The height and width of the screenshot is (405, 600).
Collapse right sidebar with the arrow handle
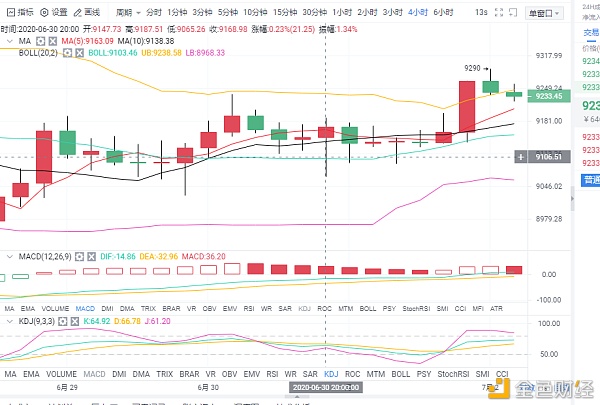tap(572, 199)
